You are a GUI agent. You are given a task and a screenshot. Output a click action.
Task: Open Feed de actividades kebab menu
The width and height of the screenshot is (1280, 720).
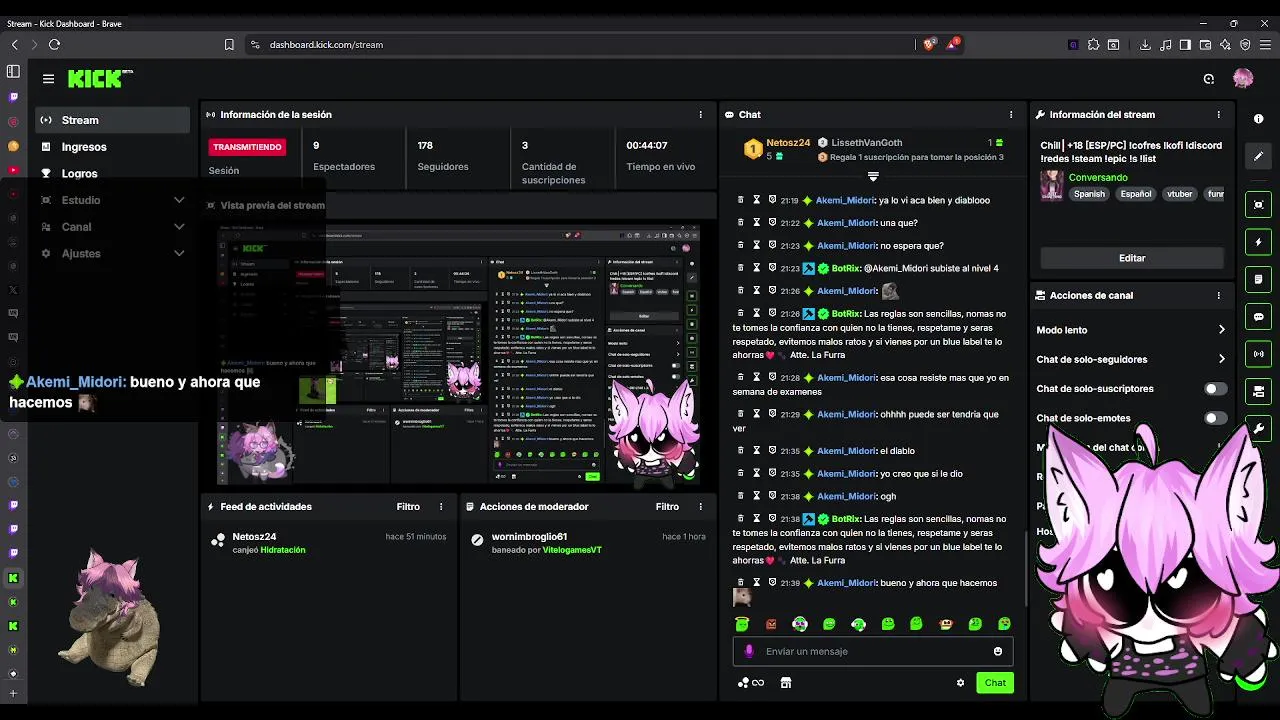[x=441, y=507]
